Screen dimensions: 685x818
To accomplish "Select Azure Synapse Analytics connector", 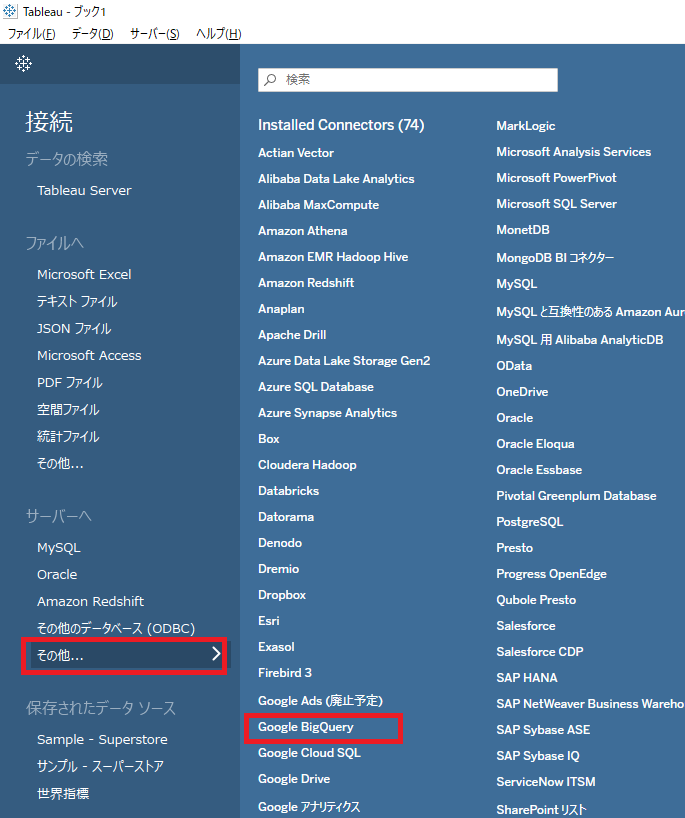I will click(x=327, y=413).
